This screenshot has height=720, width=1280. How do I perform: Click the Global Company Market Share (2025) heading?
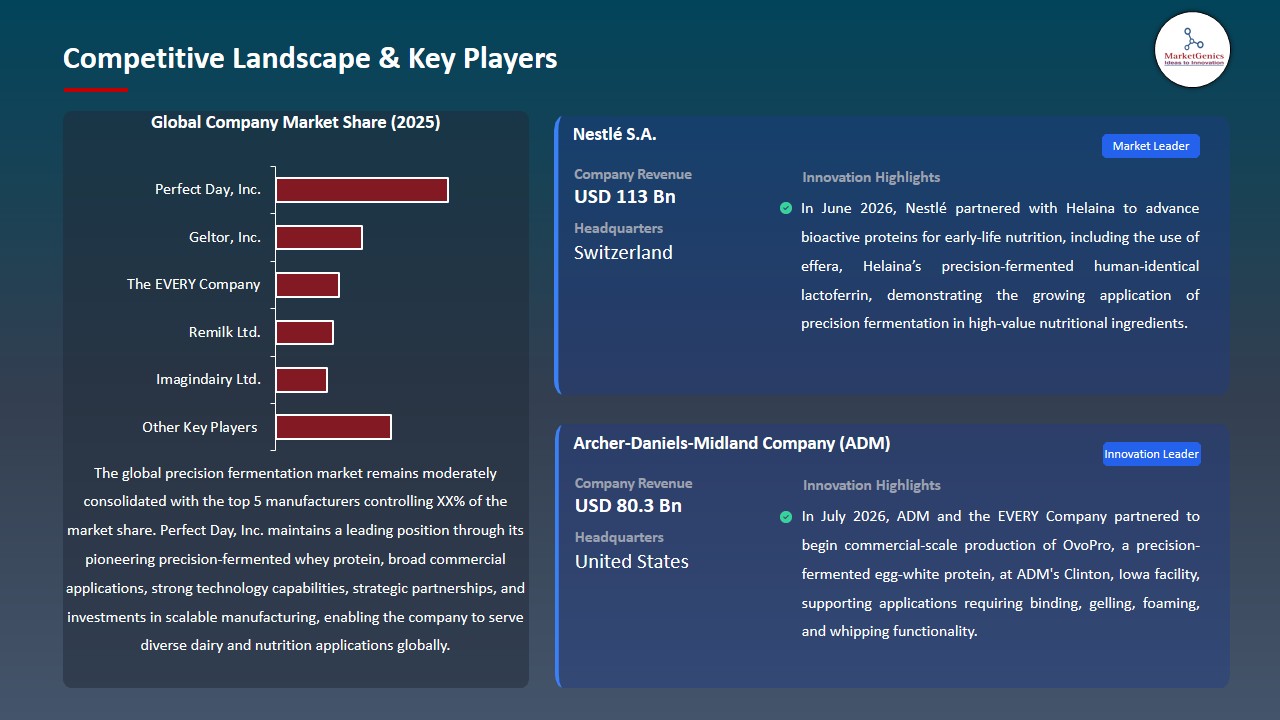pyautogui.click(x=296, y=122)
